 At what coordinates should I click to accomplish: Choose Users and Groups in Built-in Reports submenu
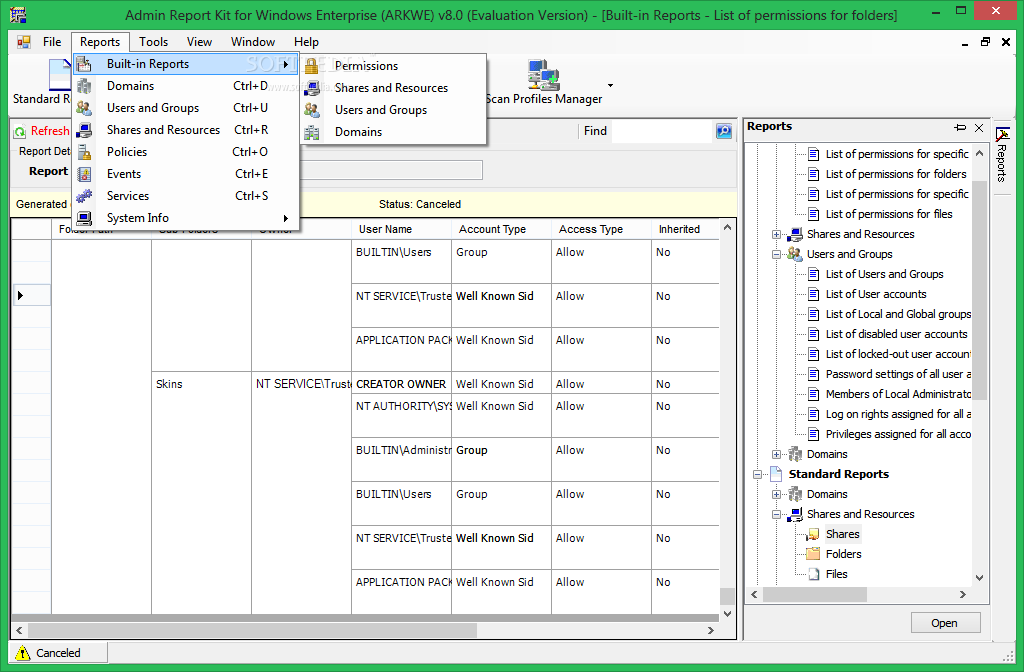(394, 110)
